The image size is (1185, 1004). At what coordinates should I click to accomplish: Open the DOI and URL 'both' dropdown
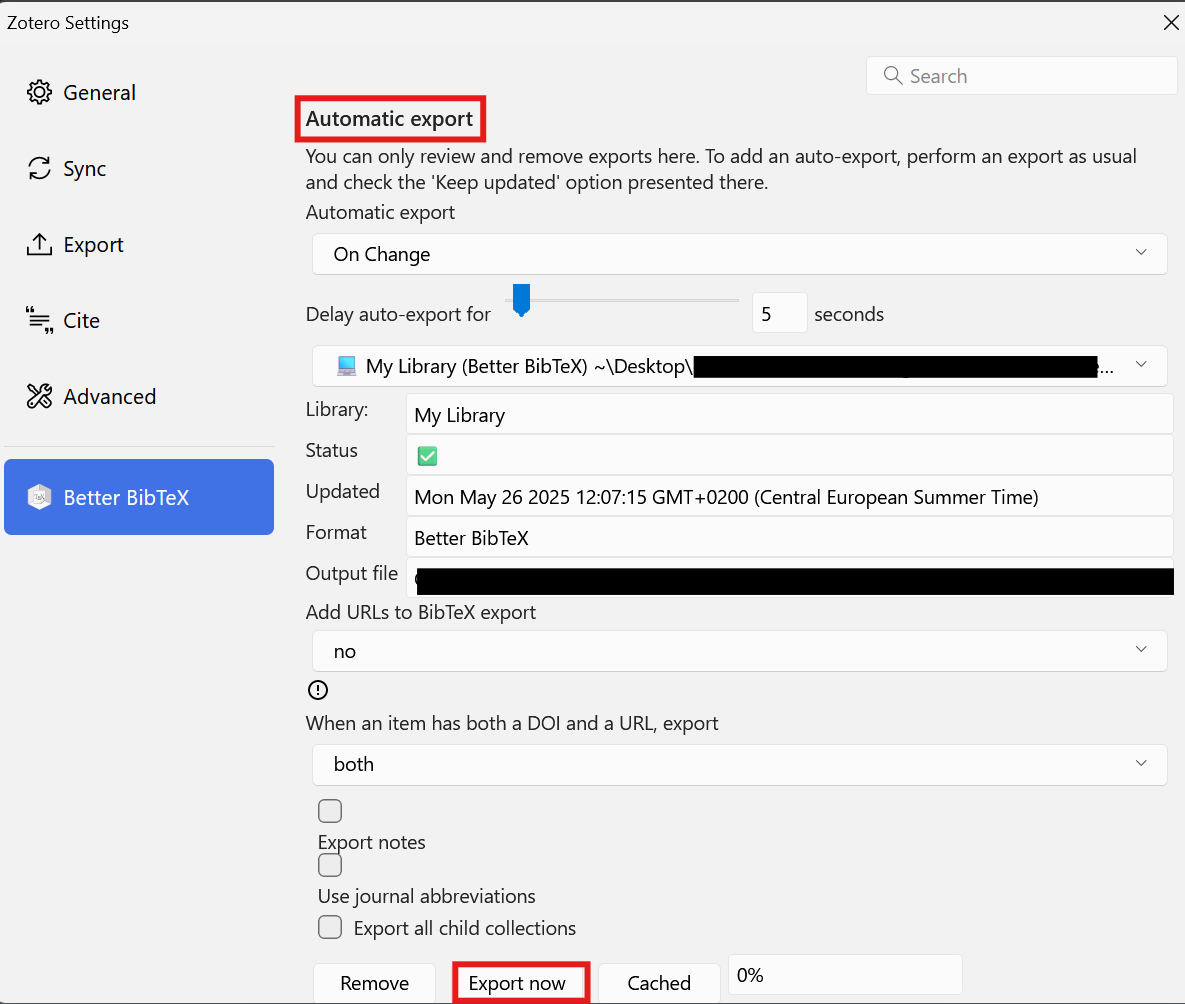tap(740, 764)
